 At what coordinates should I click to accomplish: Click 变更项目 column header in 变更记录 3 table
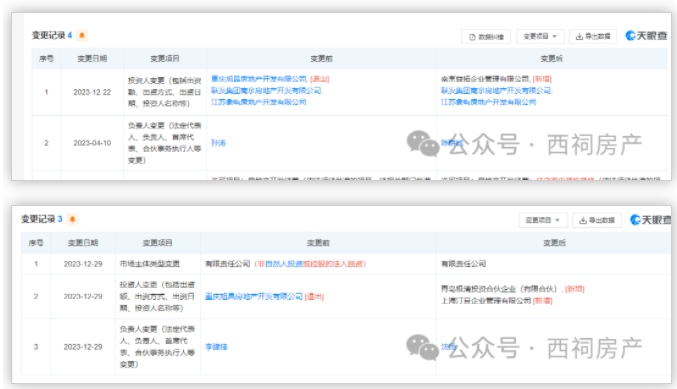point(158,243)
